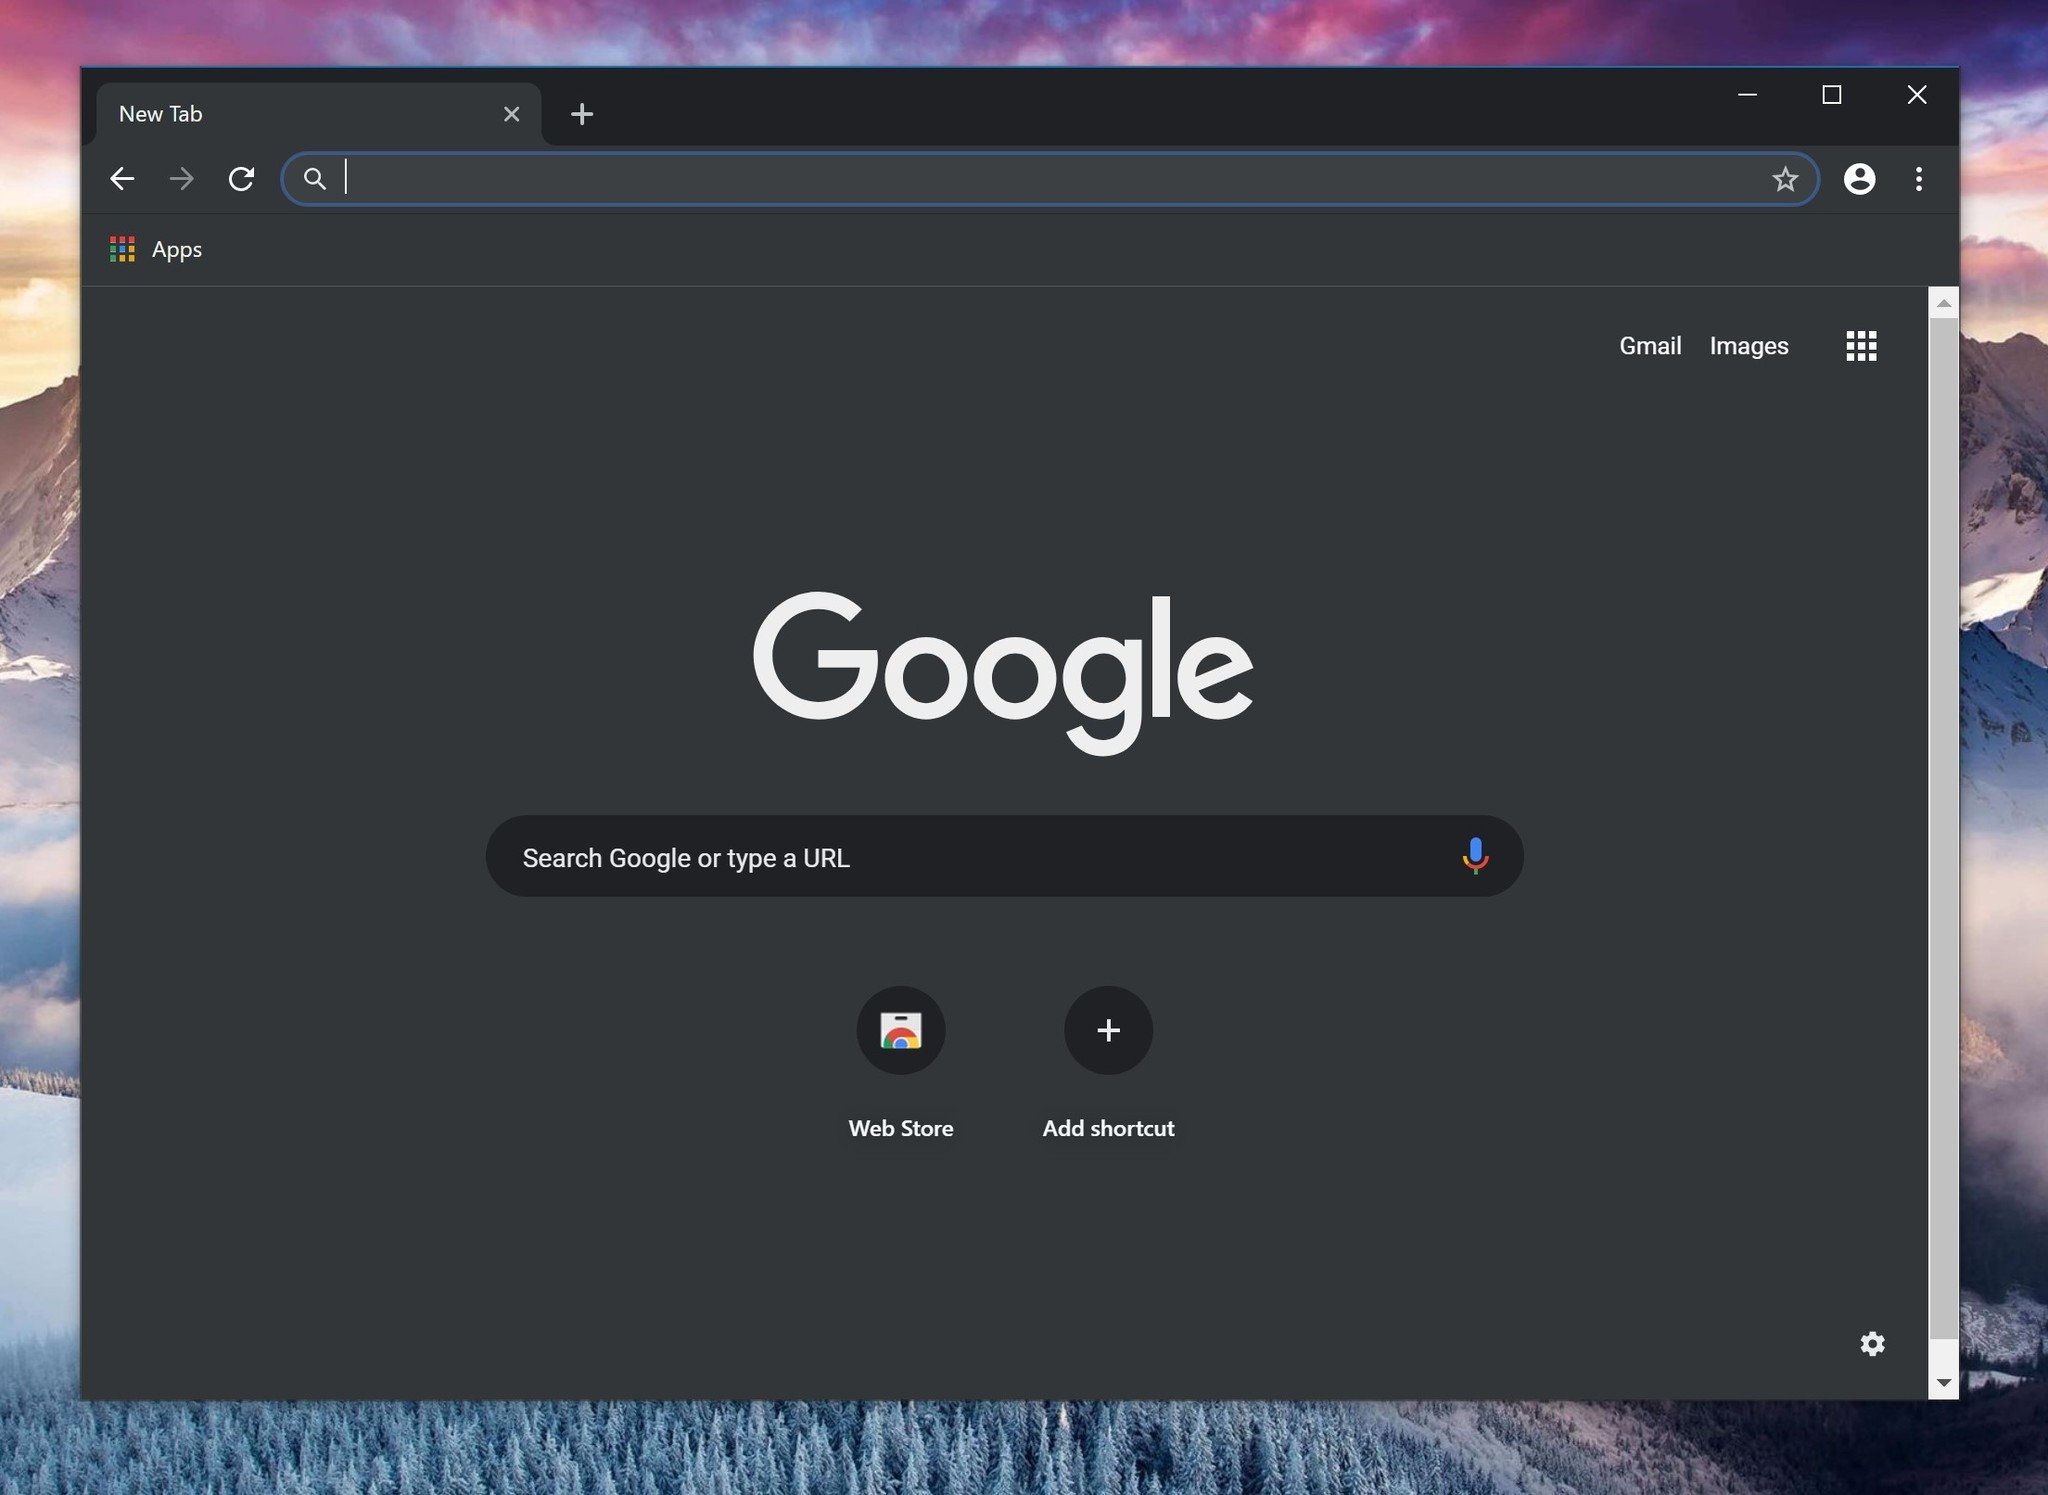This screenshot has height=1495, width=2048.
Task: Open the profile avatar menu
Action: (1859, 179)
